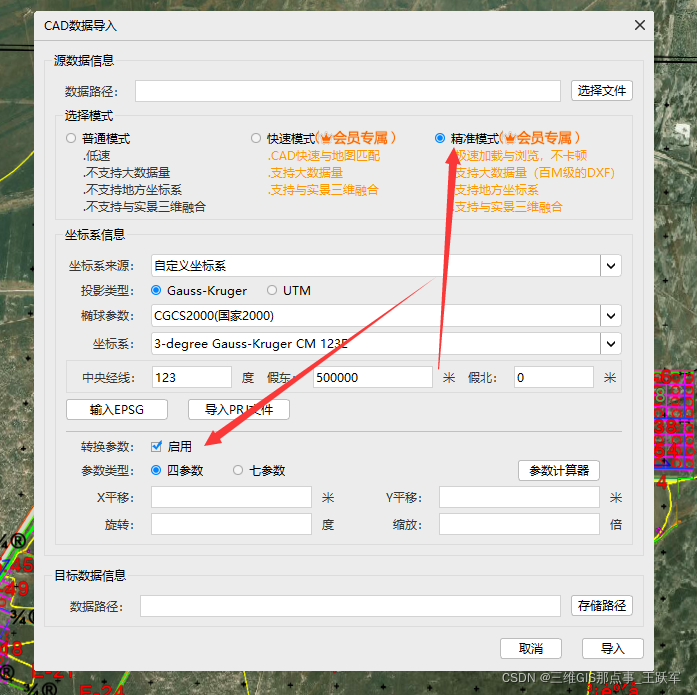The height and width of the screenshot is (695, 697).
Task: Close the CAD数据导入 dialog
Action: point(639,26)
